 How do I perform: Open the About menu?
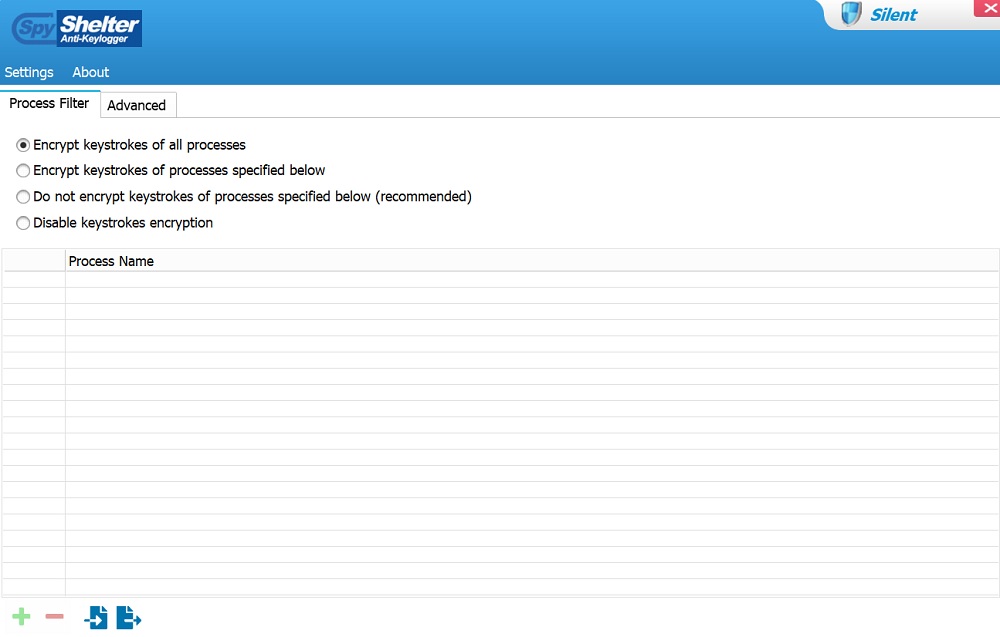[x=90, y=72]
